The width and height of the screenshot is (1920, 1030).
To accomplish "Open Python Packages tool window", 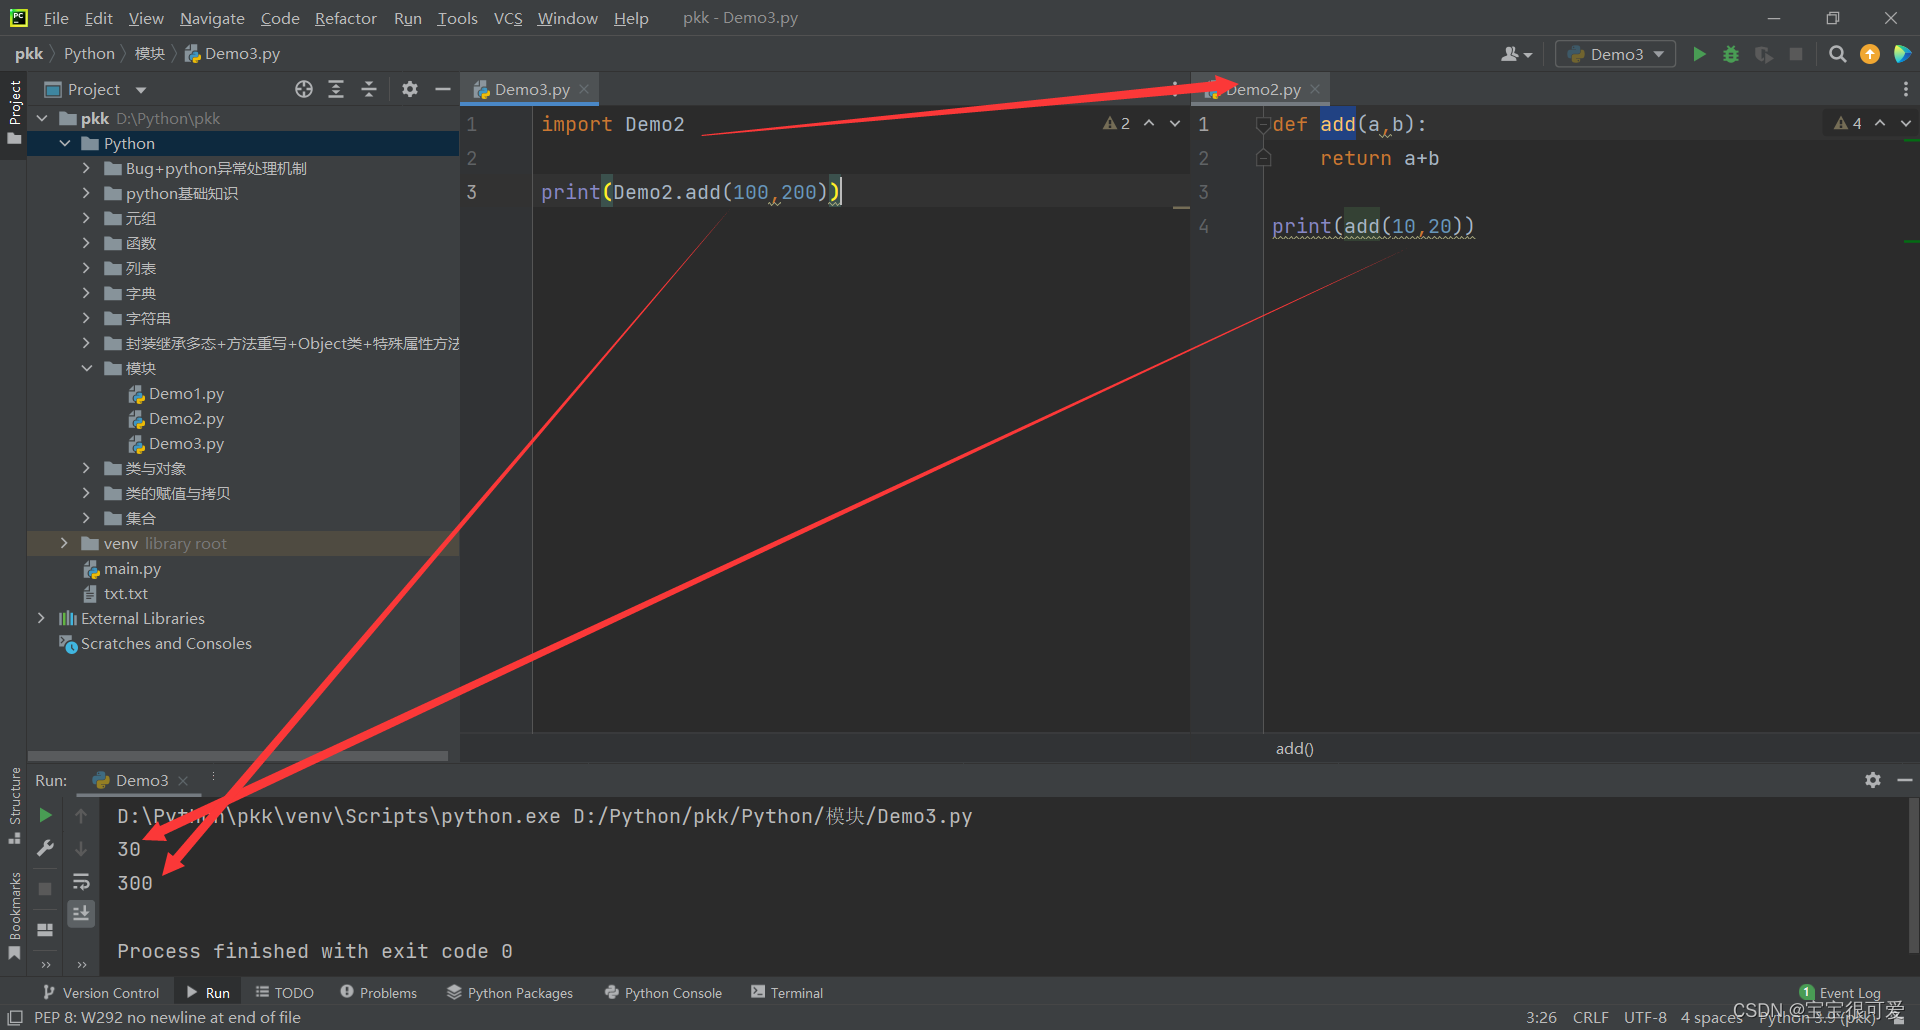I will 510,992.
